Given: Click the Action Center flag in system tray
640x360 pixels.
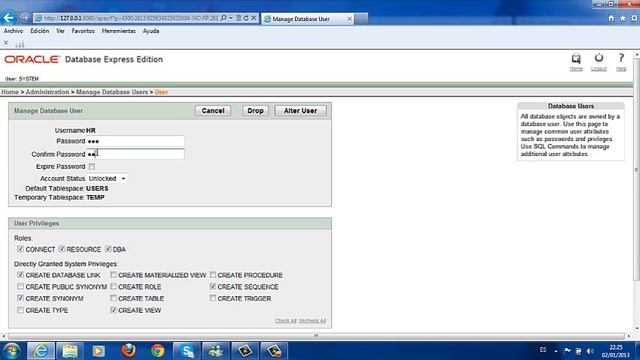Looking at the screenshot, I should tap(567, 351).
